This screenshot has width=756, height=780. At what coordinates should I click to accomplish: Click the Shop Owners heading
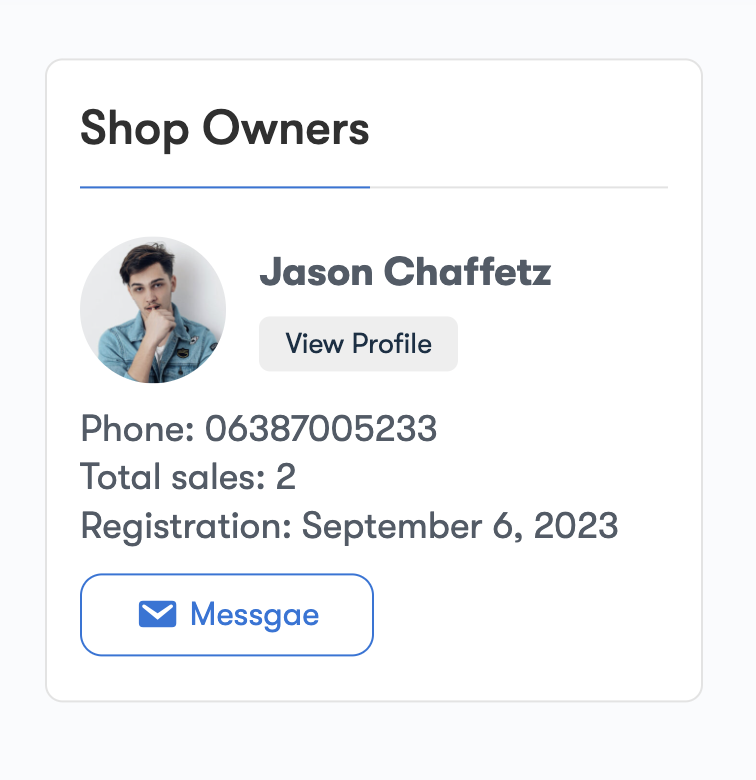click(225, 129)
